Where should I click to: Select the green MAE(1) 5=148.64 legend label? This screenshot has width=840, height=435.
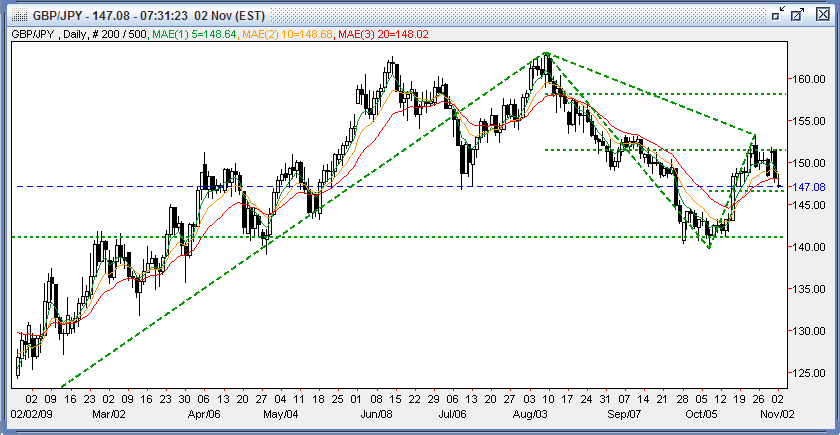[196, 34]
